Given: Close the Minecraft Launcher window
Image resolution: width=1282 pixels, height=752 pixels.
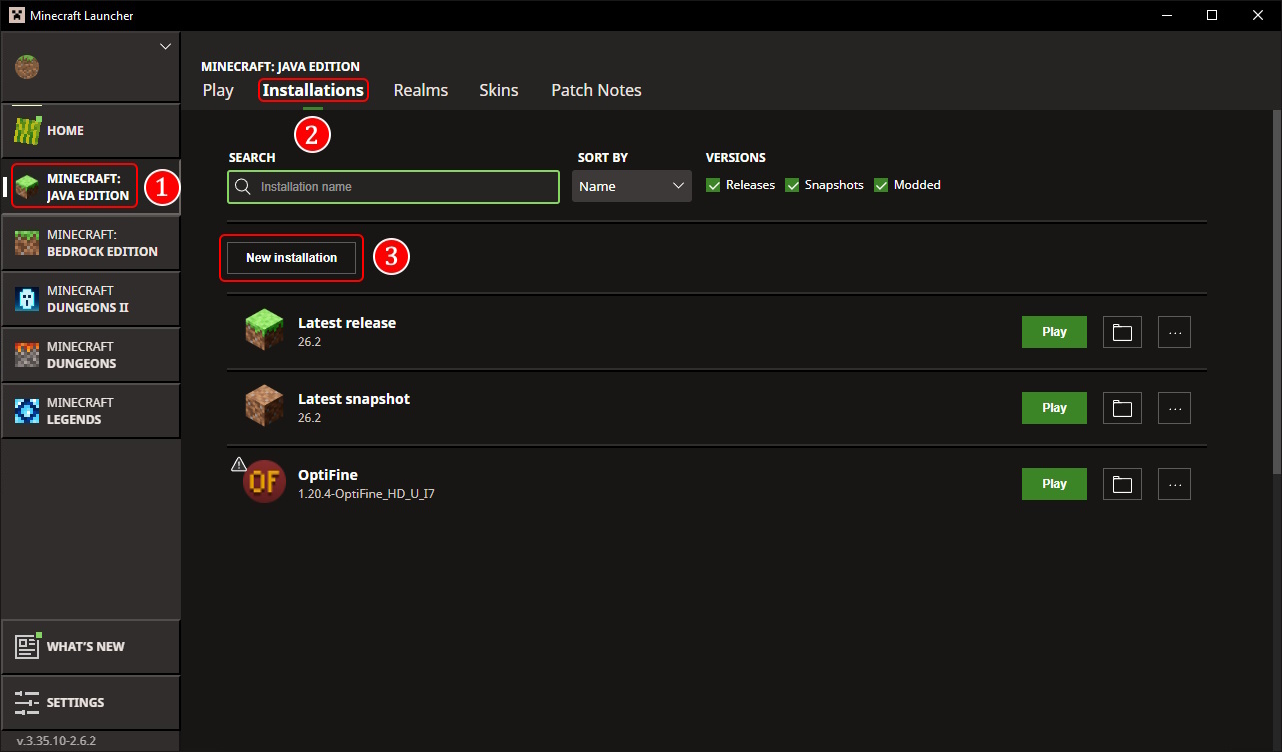Looking at the screenshot, I should (1257, 15).
